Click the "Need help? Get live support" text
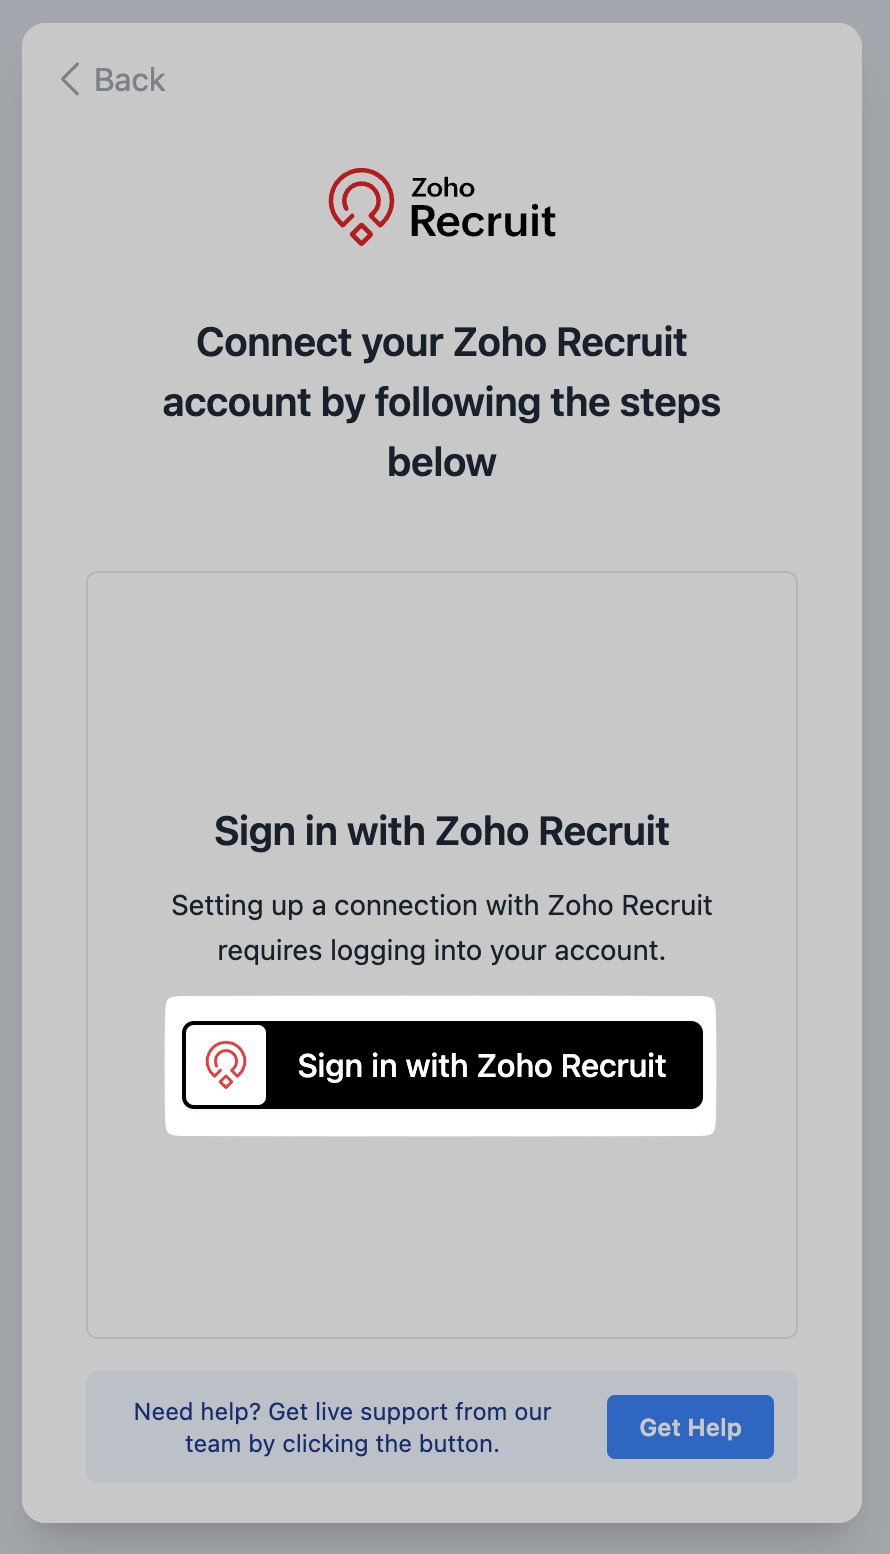Viewport: 890px width, 1554px height. (x=343, y=1412)
